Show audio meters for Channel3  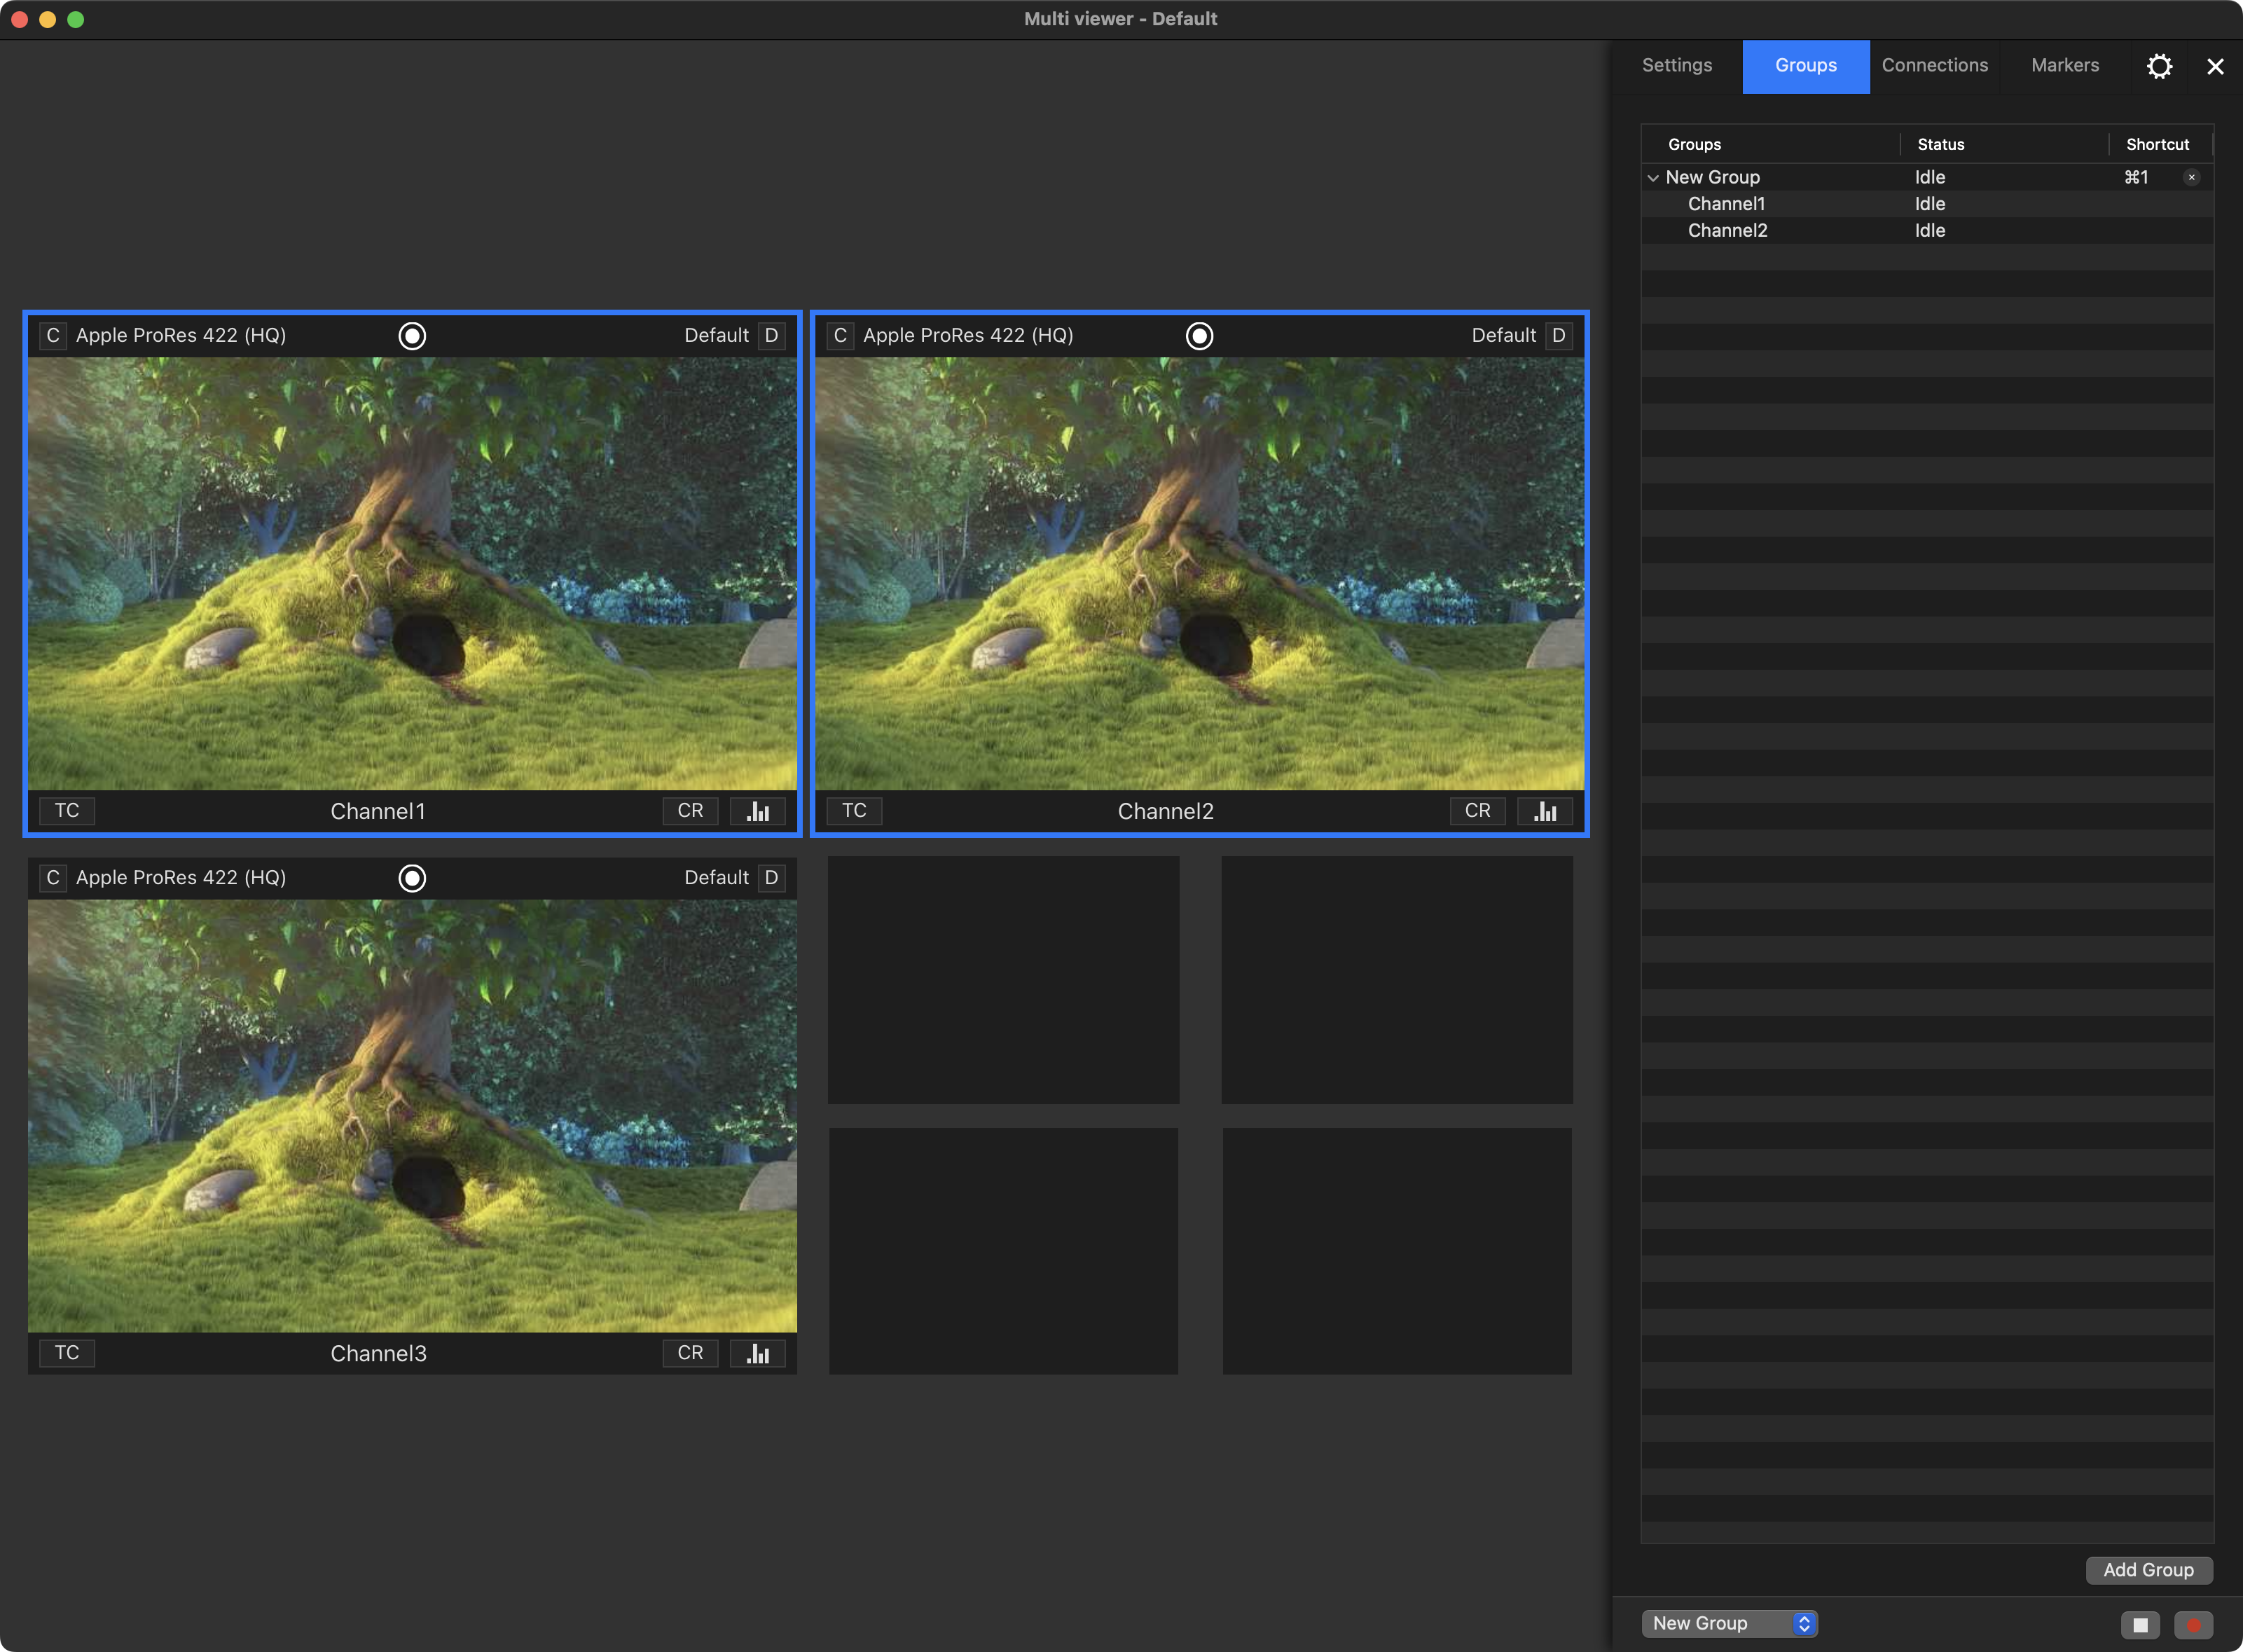coord(757,1353)
